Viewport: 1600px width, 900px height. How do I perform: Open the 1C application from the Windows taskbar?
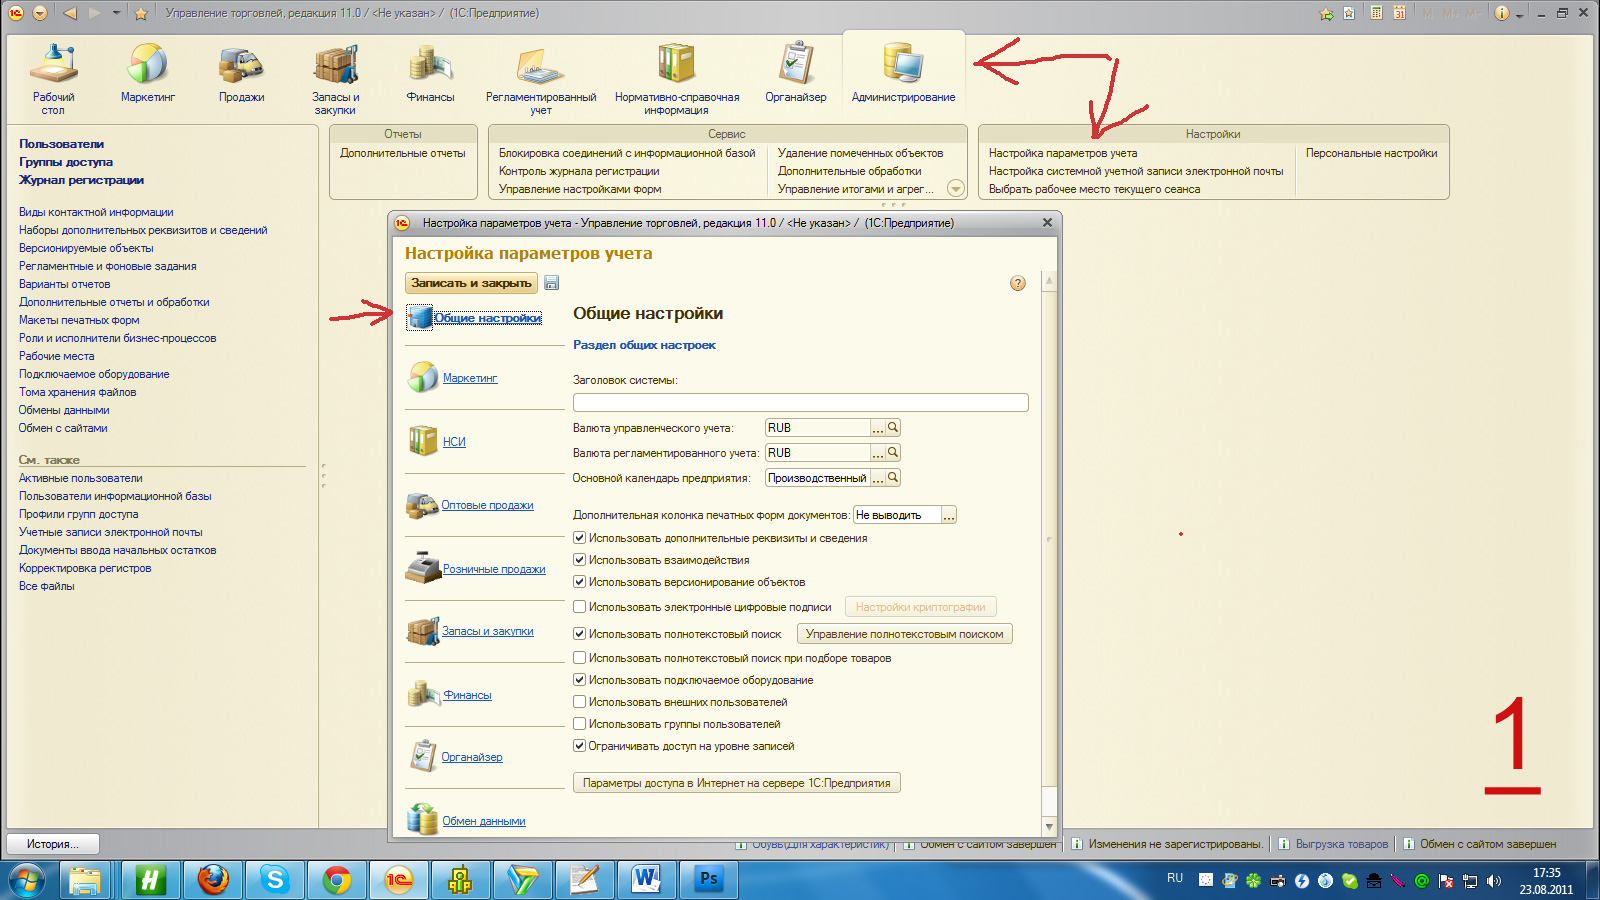[x=398, y=880]
